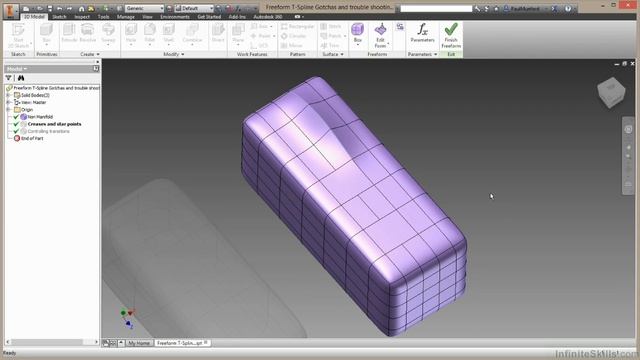Select the Controlling transitions feature
Image resolution: width=640 pixels, height=360 pixels.
49,131
